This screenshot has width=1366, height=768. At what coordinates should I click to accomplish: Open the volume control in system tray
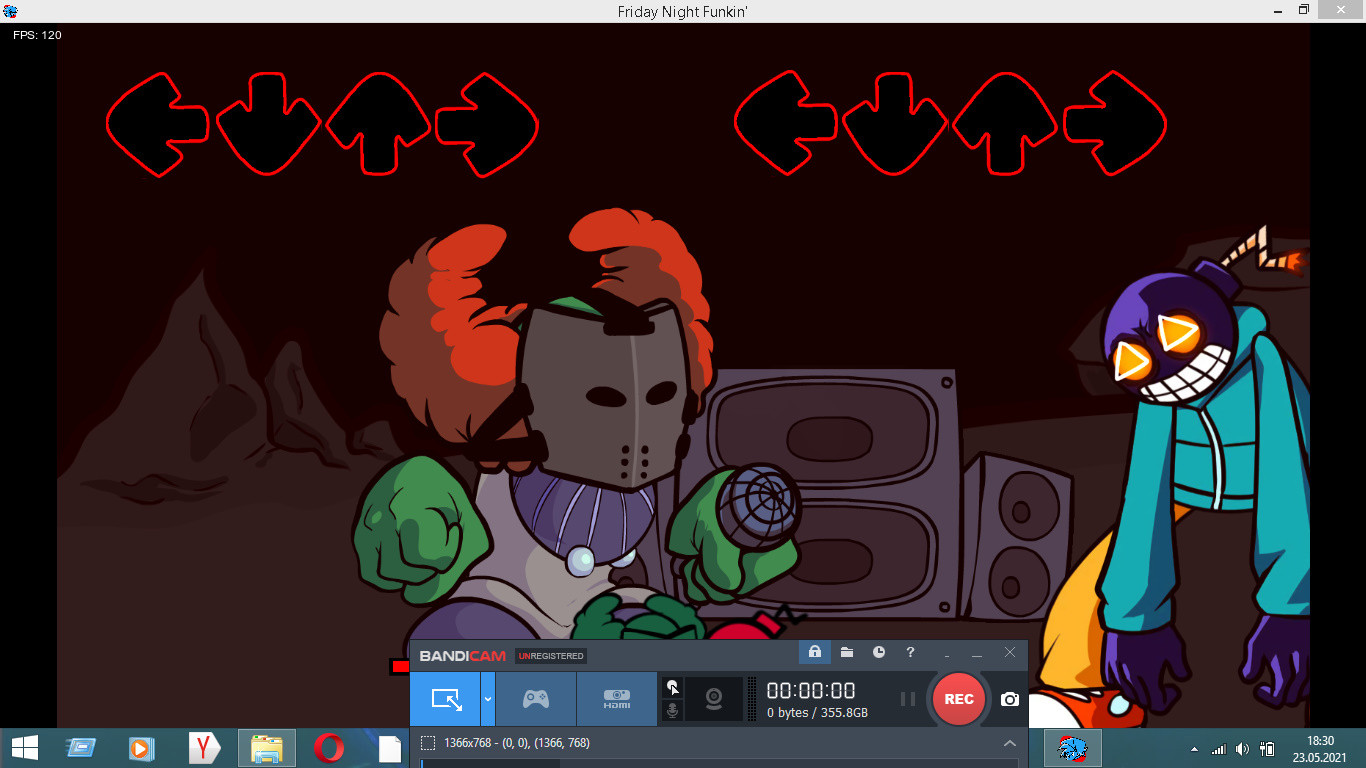[1242, 748]
